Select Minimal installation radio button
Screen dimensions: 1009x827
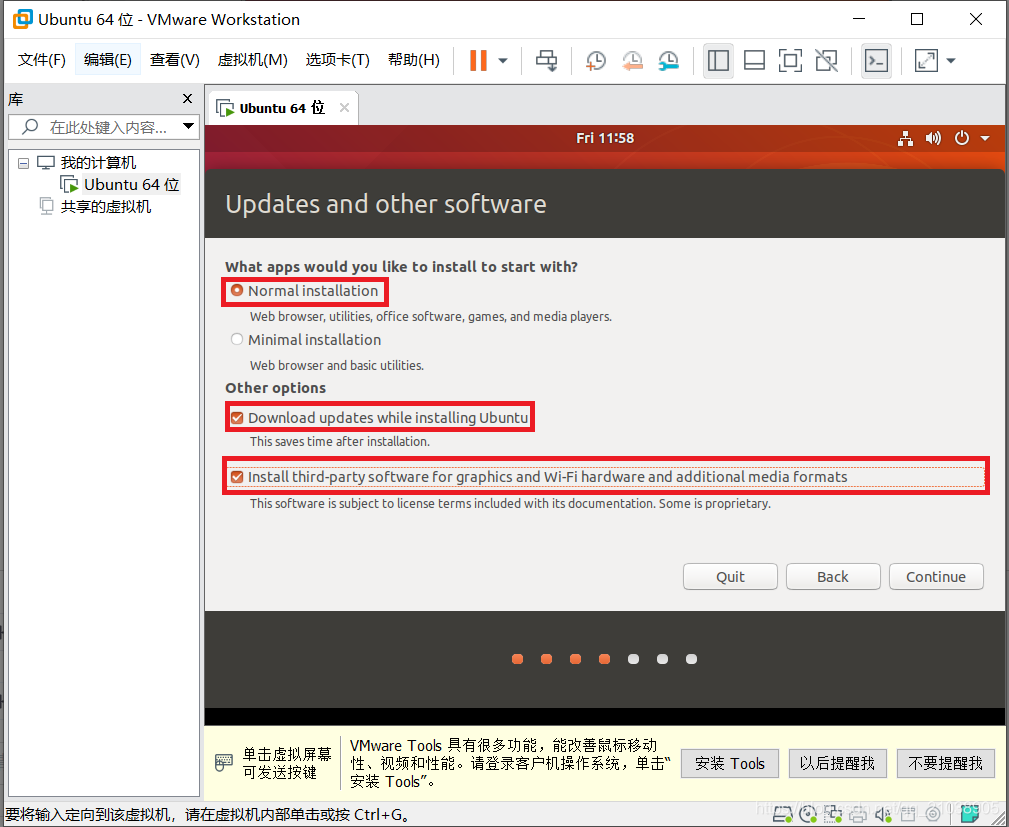pos(237,339)
